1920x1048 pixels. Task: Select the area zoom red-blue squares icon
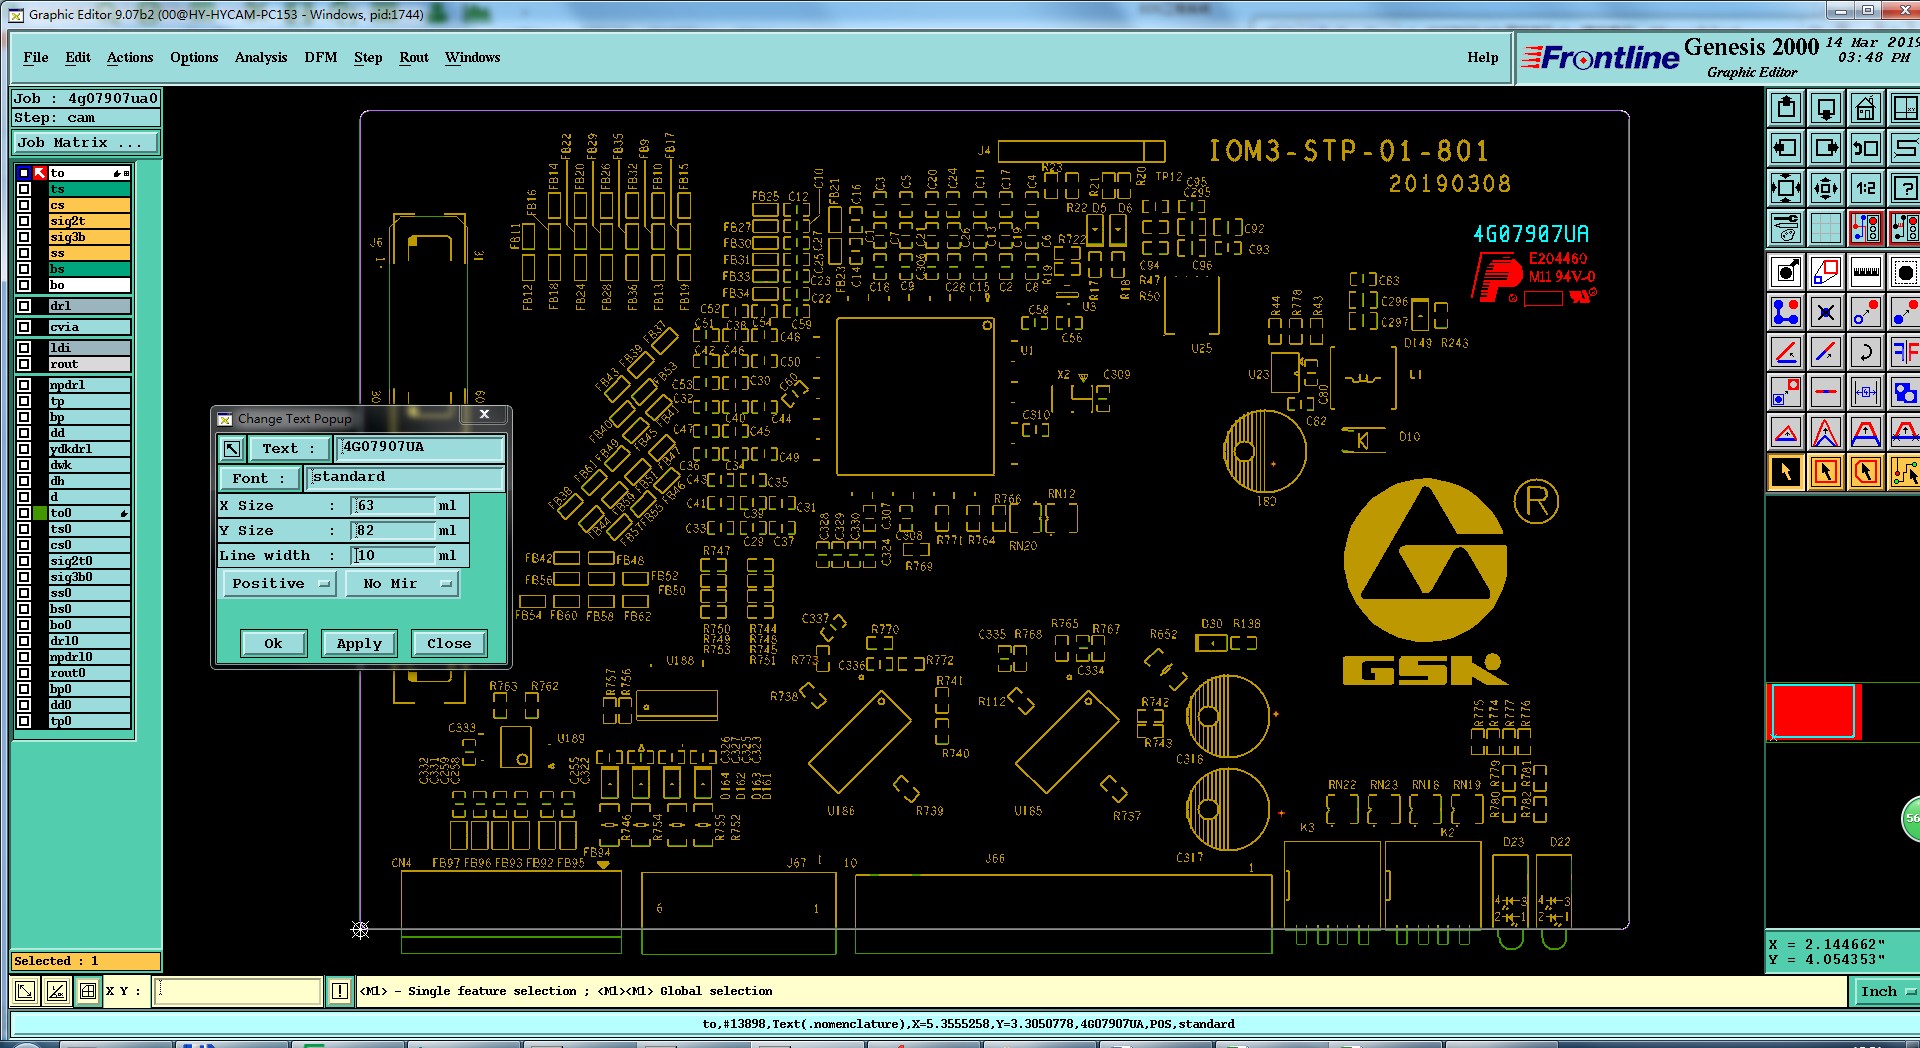click(1826, 272)
